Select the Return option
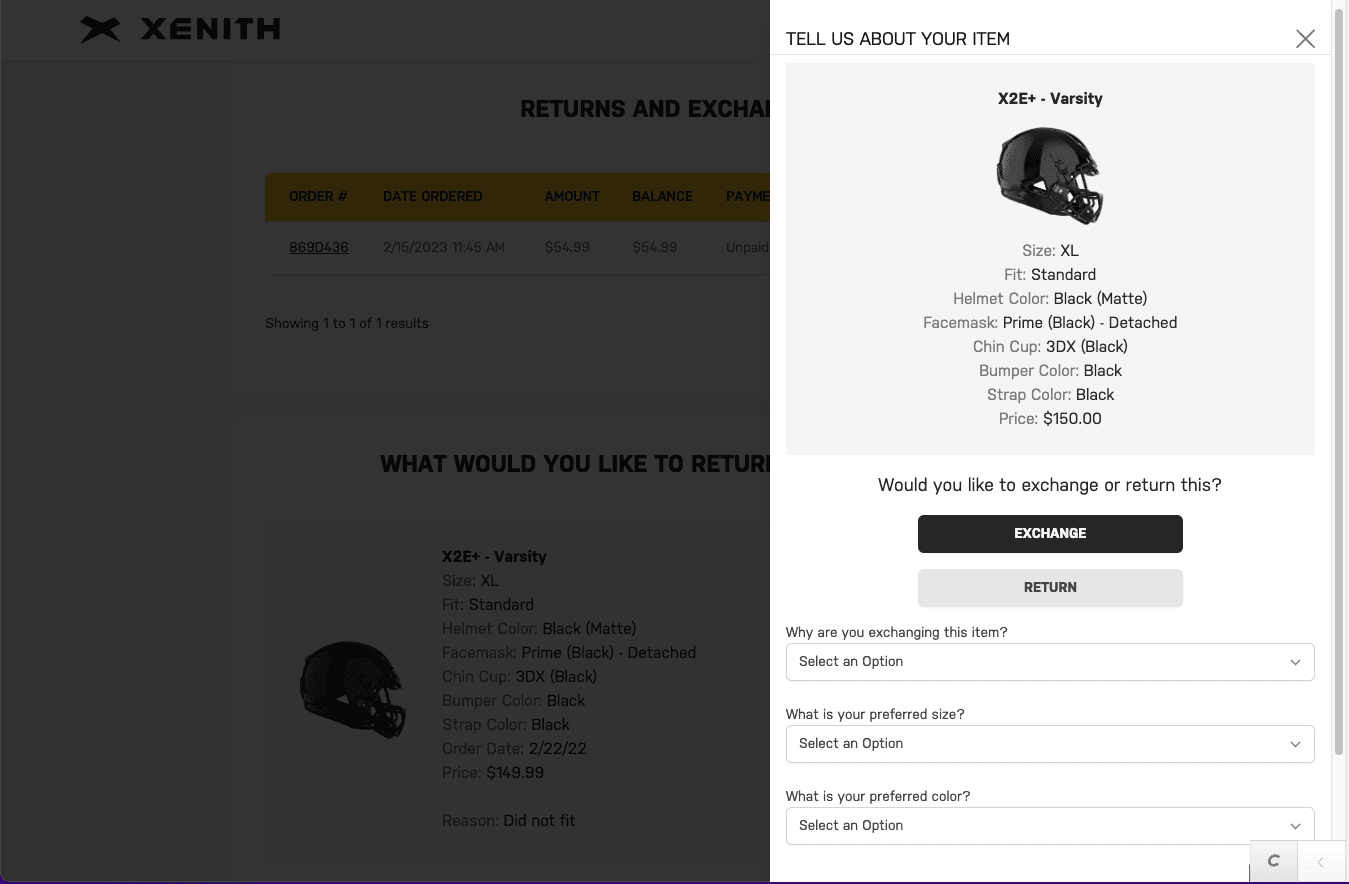This screenshot has height=884, width=1349. [x=1050, y=588]
